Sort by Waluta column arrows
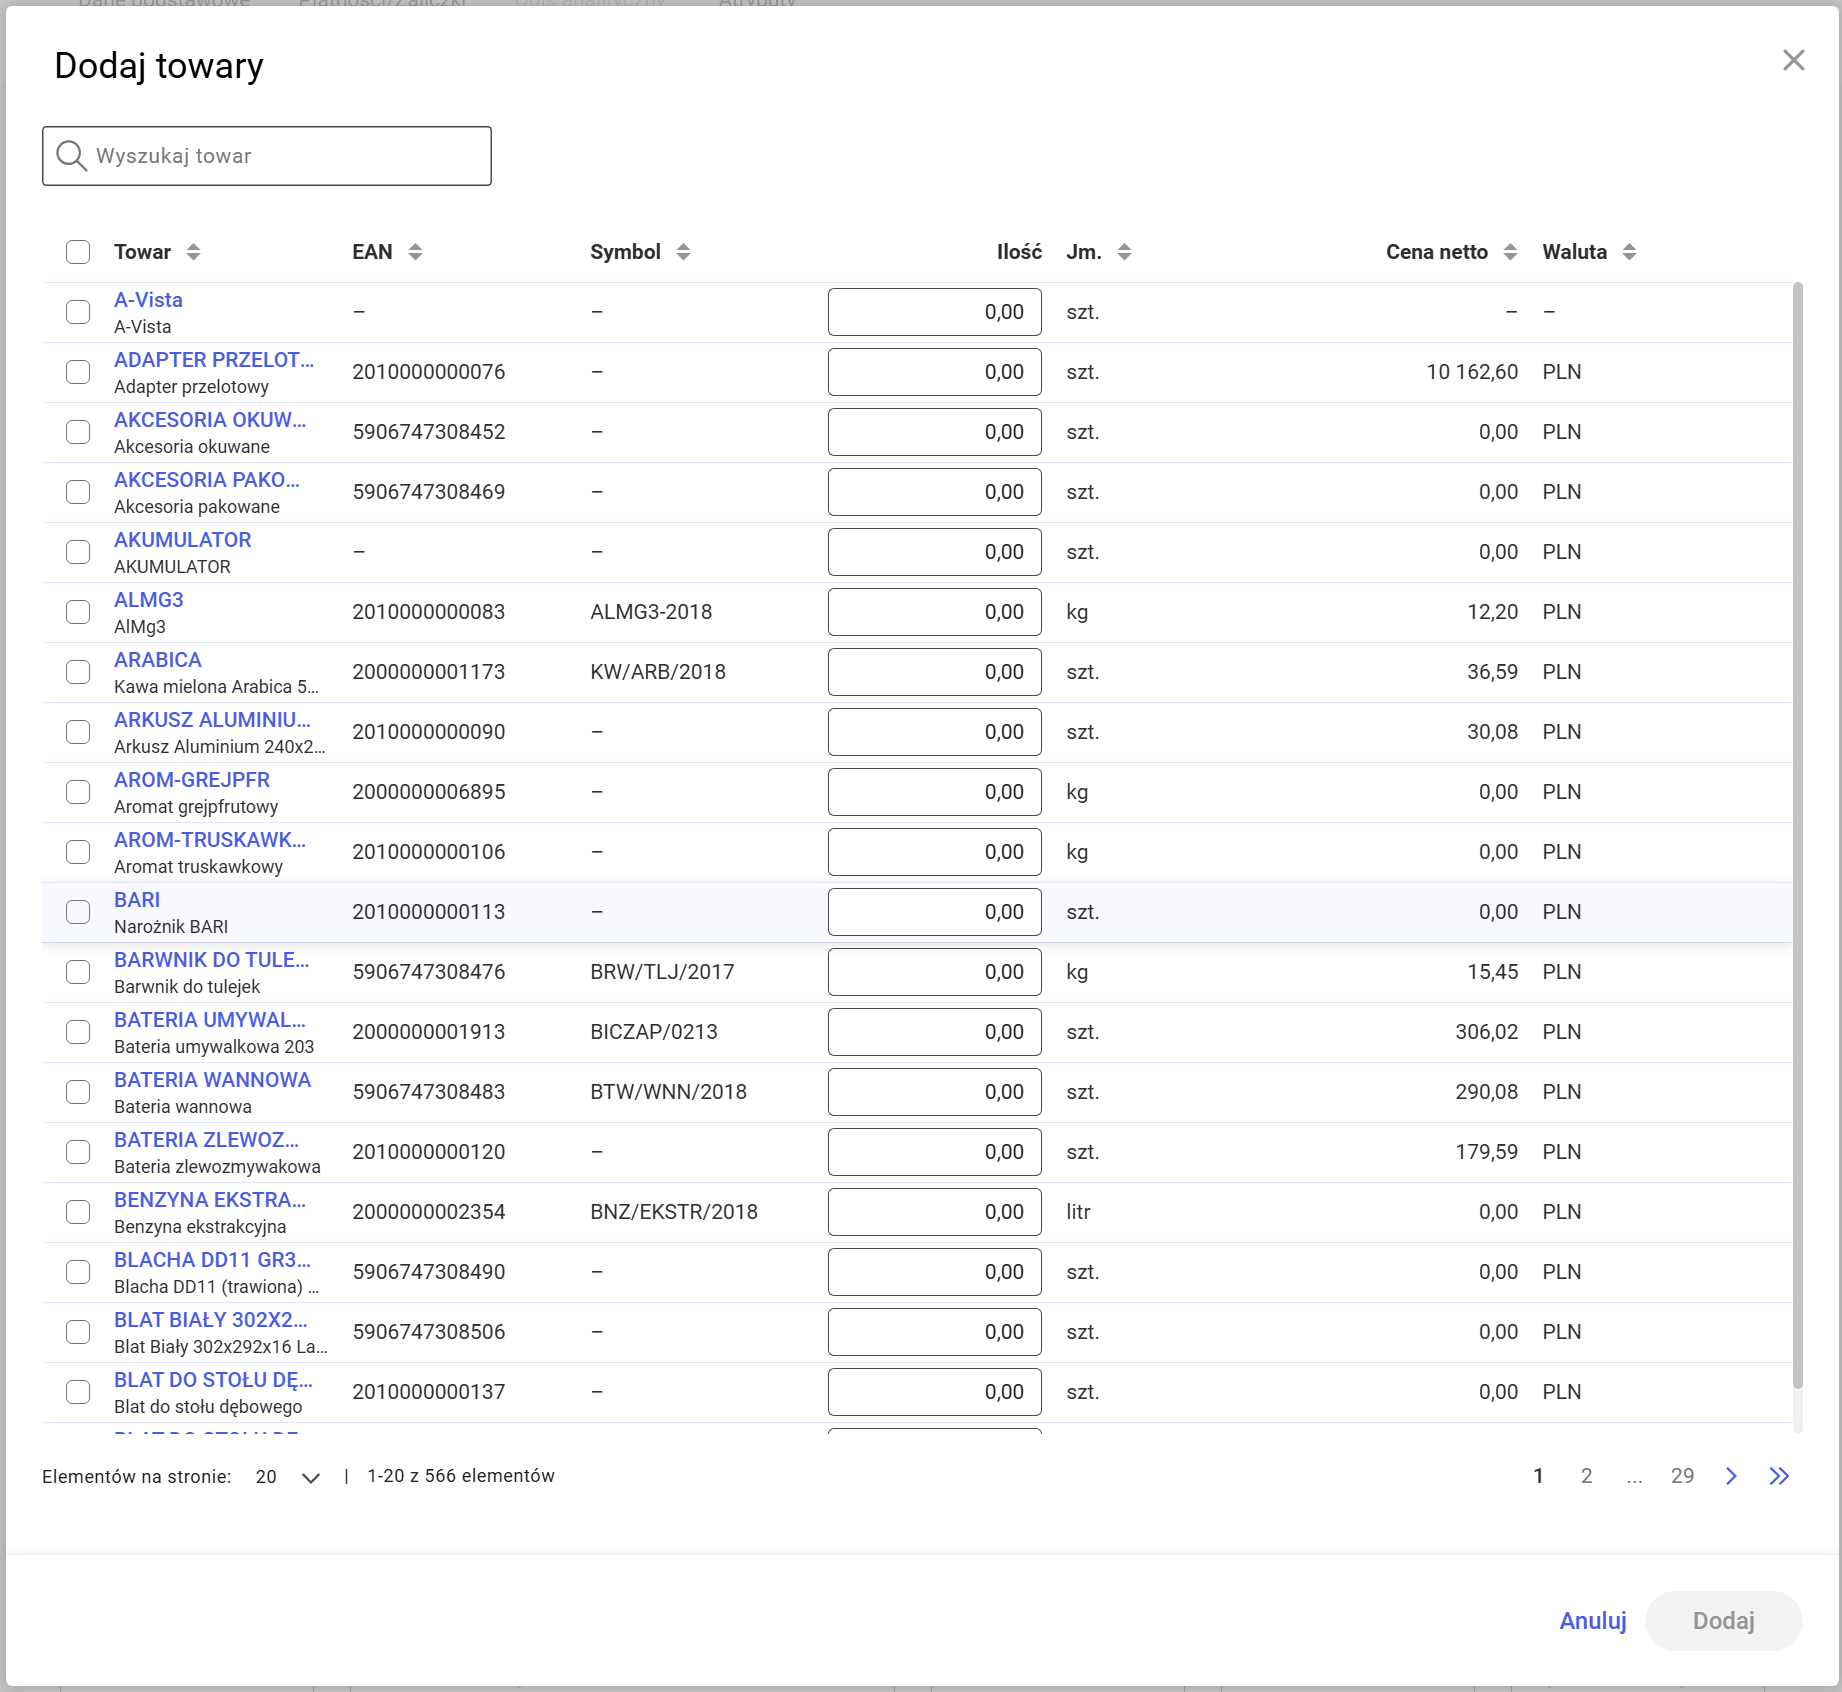 [x=1630, y=252]
